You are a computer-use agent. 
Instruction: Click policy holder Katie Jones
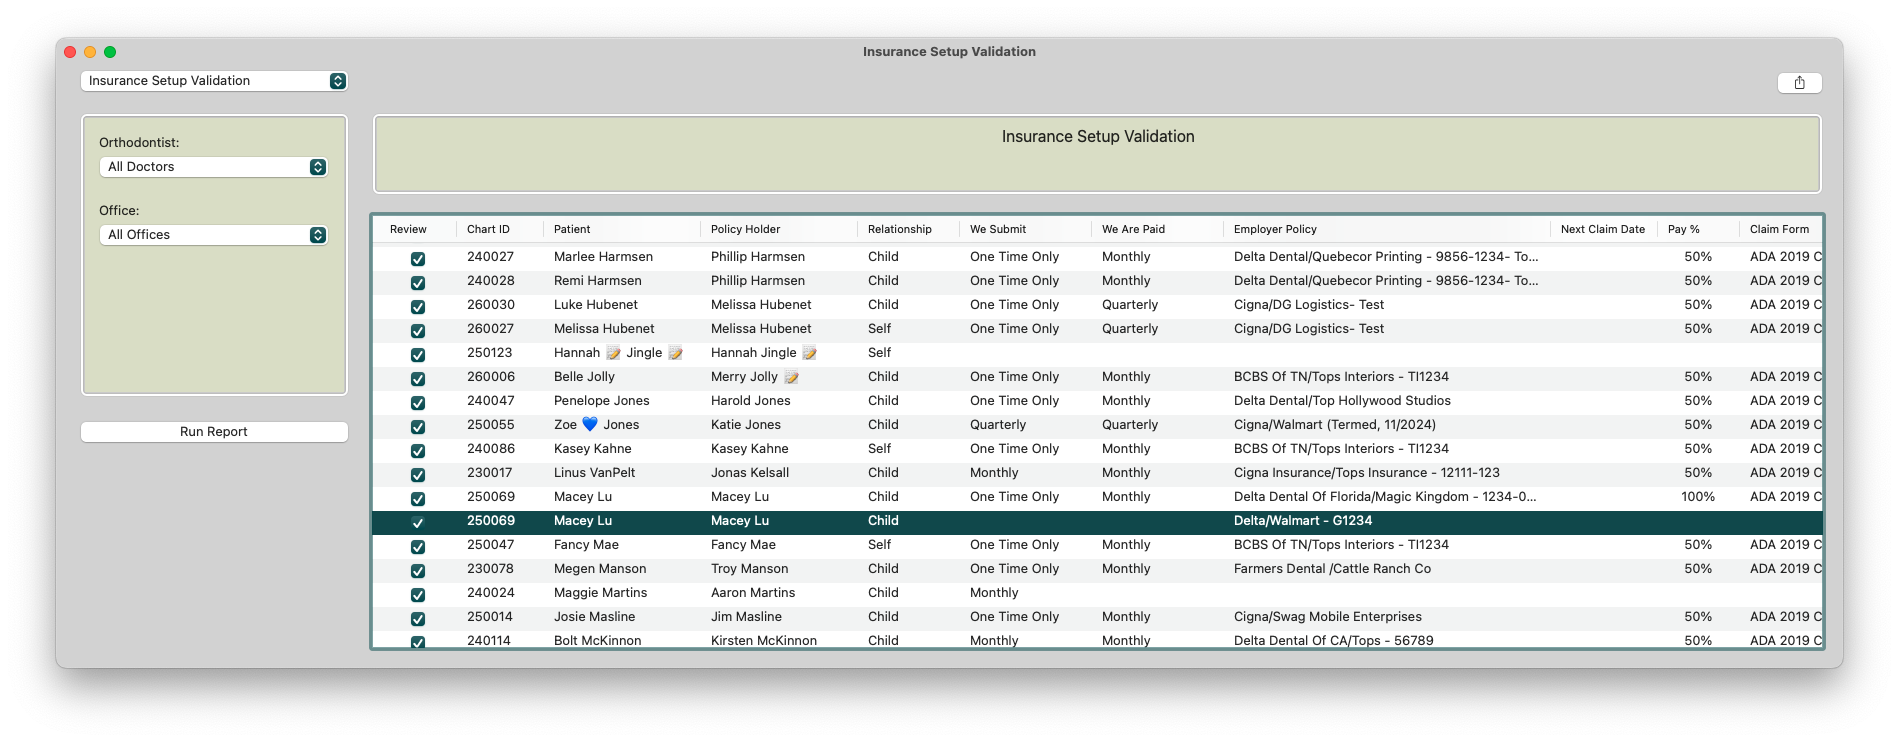745,425
